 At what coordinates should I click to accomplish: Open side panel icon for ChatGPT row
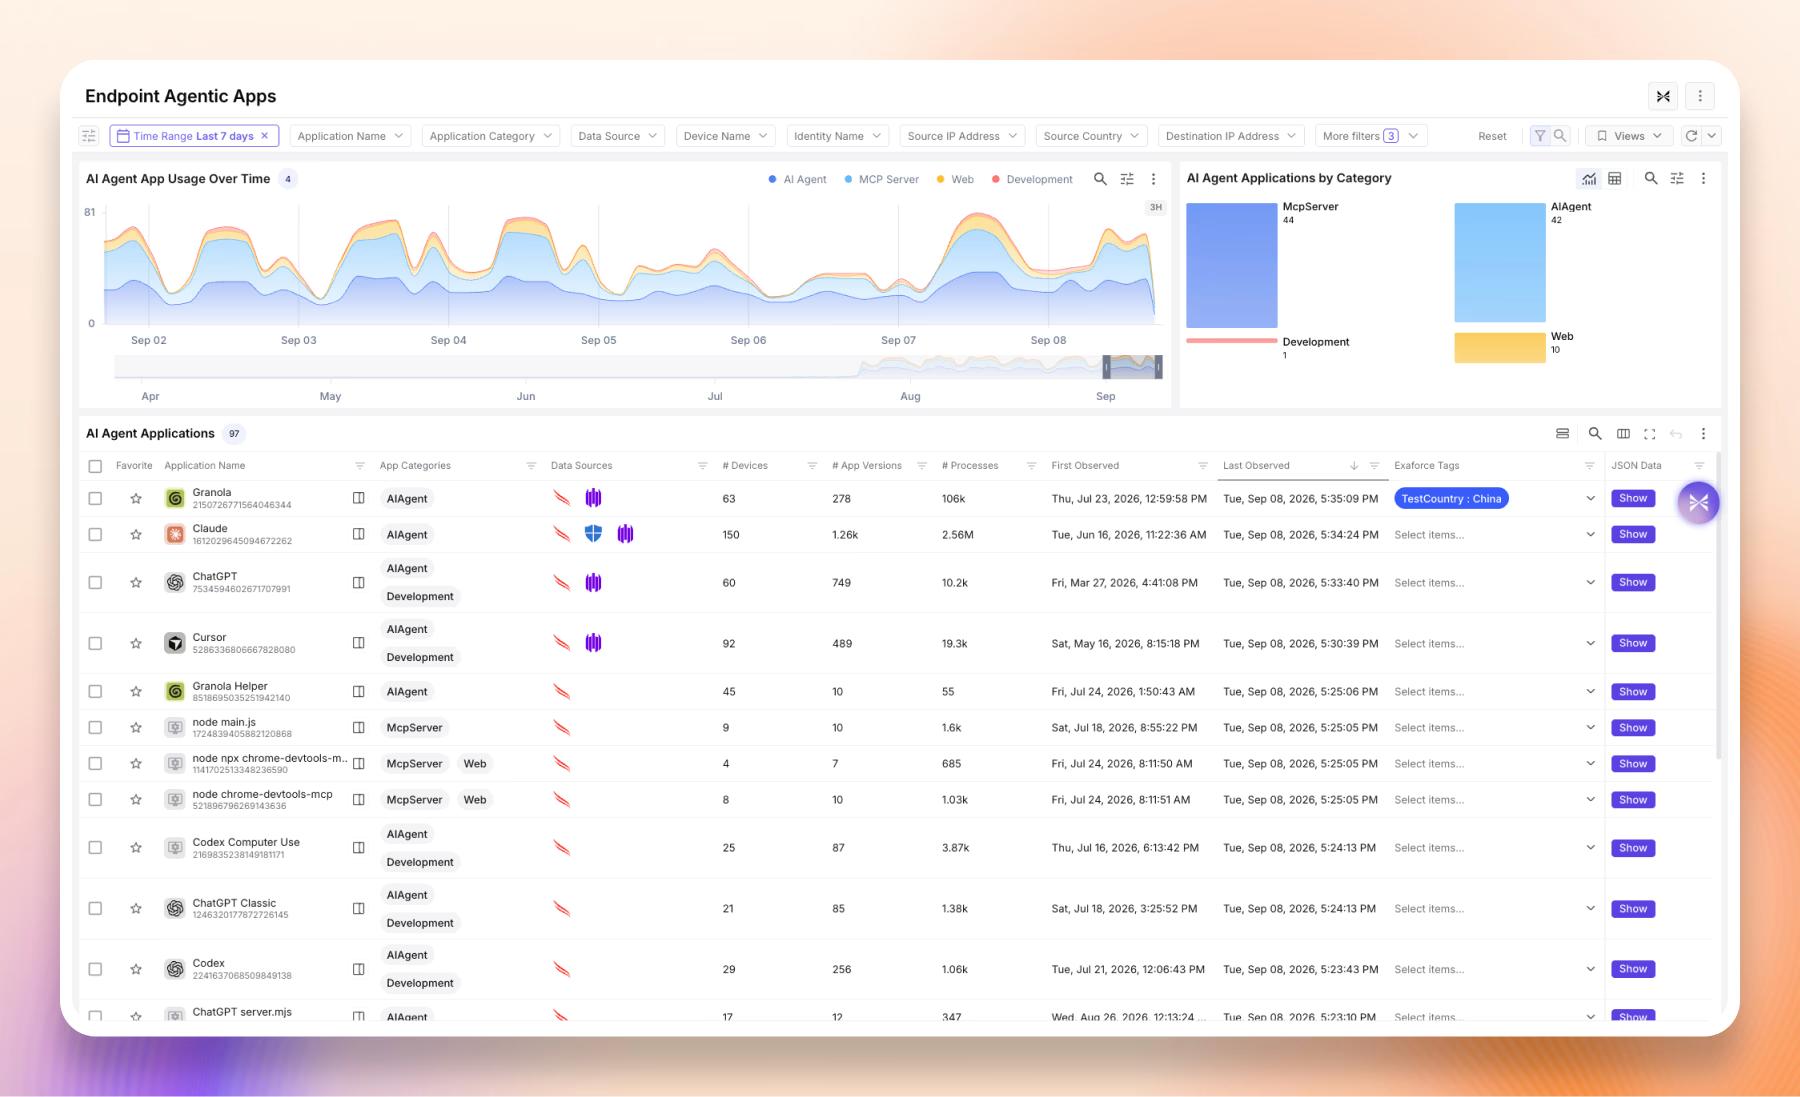click(x=358, y=582)
